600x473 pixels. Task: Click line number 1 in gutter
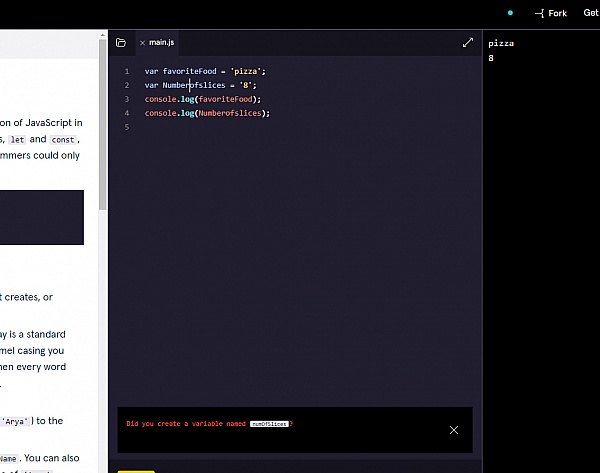click(x=127, y=71)
